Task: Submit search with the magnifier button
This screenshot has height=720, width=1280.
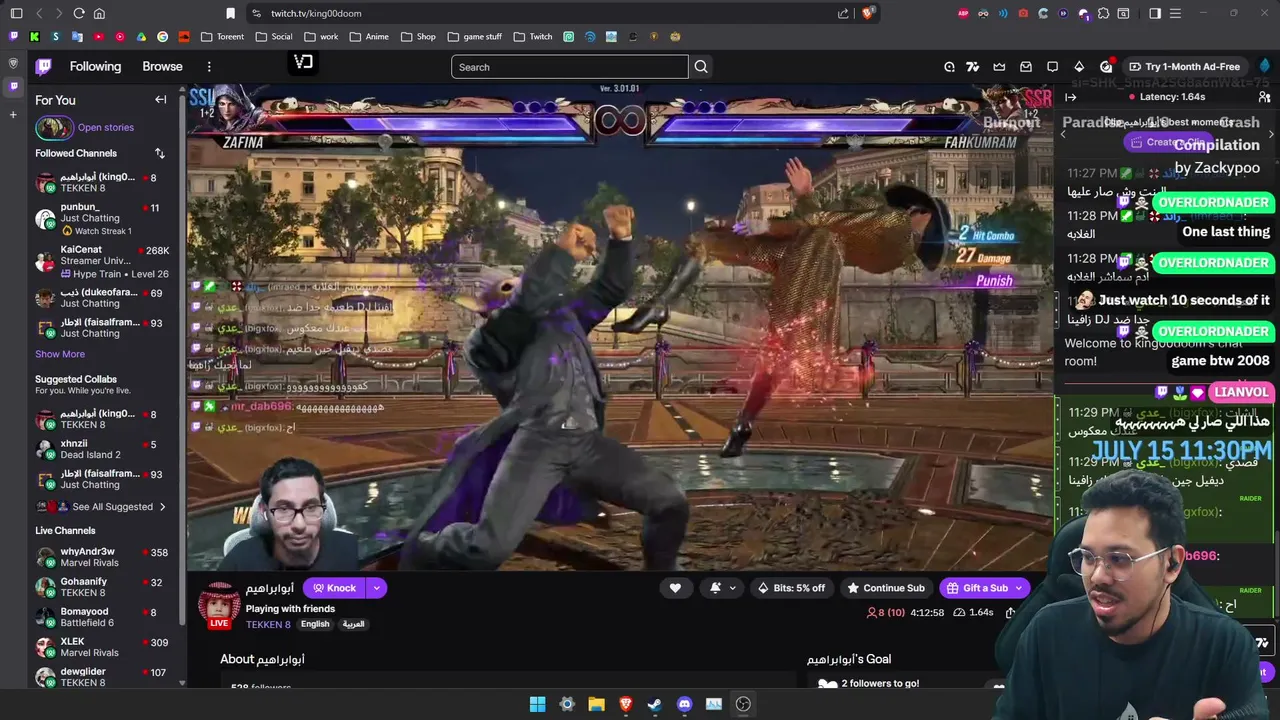Action: click(701, 67)
